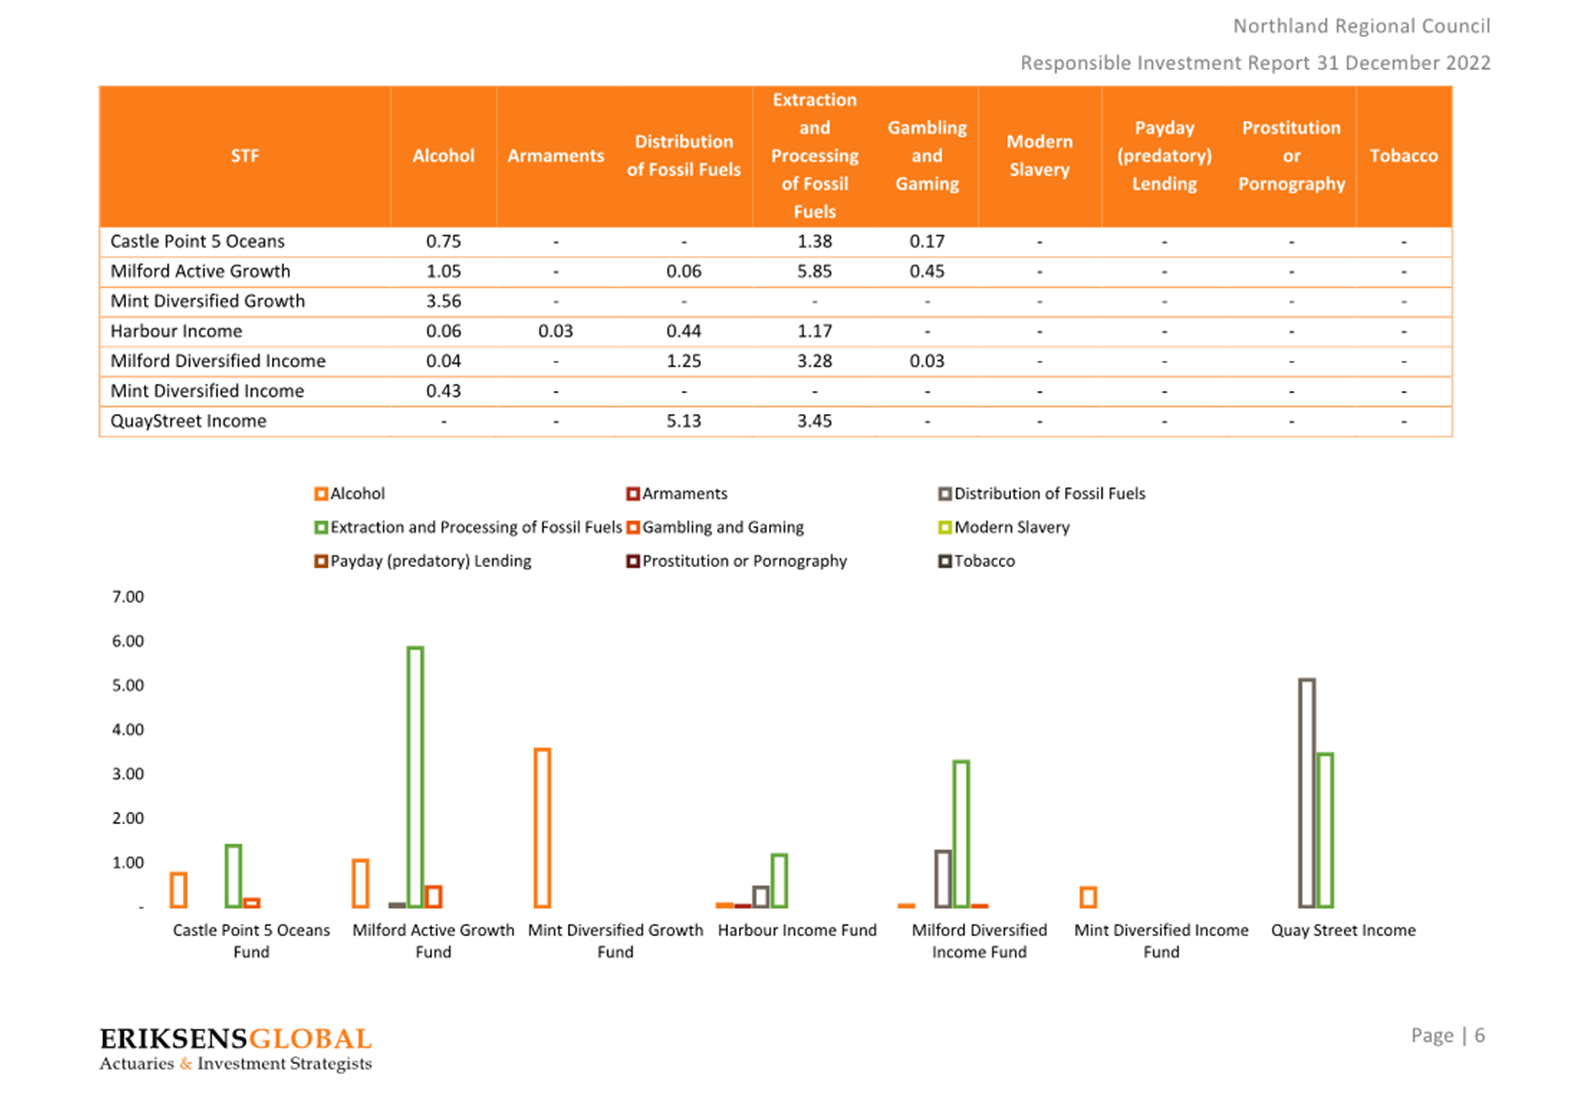Select the Payday (predatory) Lending header
The width and height of the screenshot is (1589, 1096).
click(x=1165, y=156)
